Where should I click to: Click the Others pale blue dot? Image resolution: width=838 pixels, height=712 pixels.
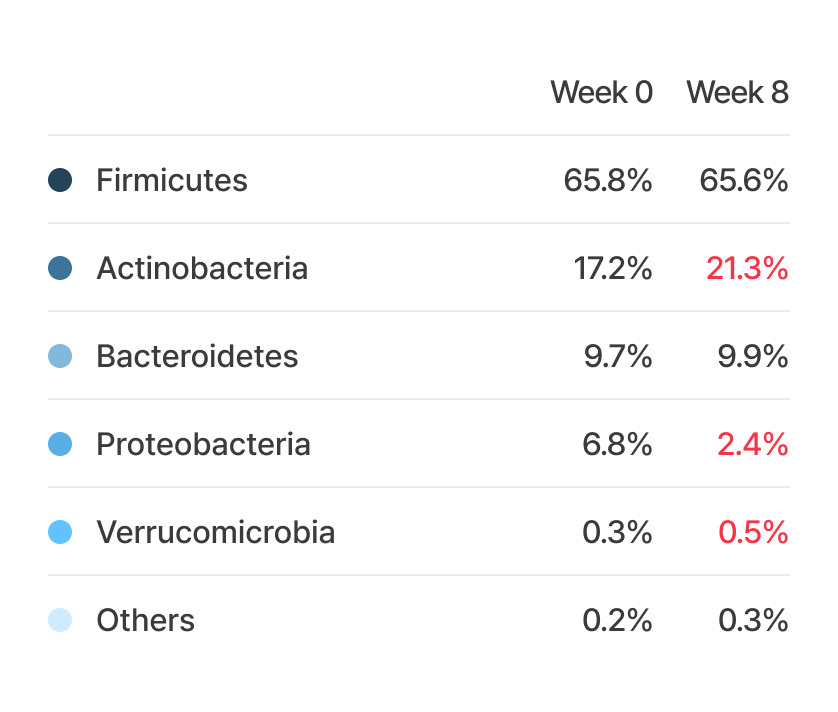(60, 620)
